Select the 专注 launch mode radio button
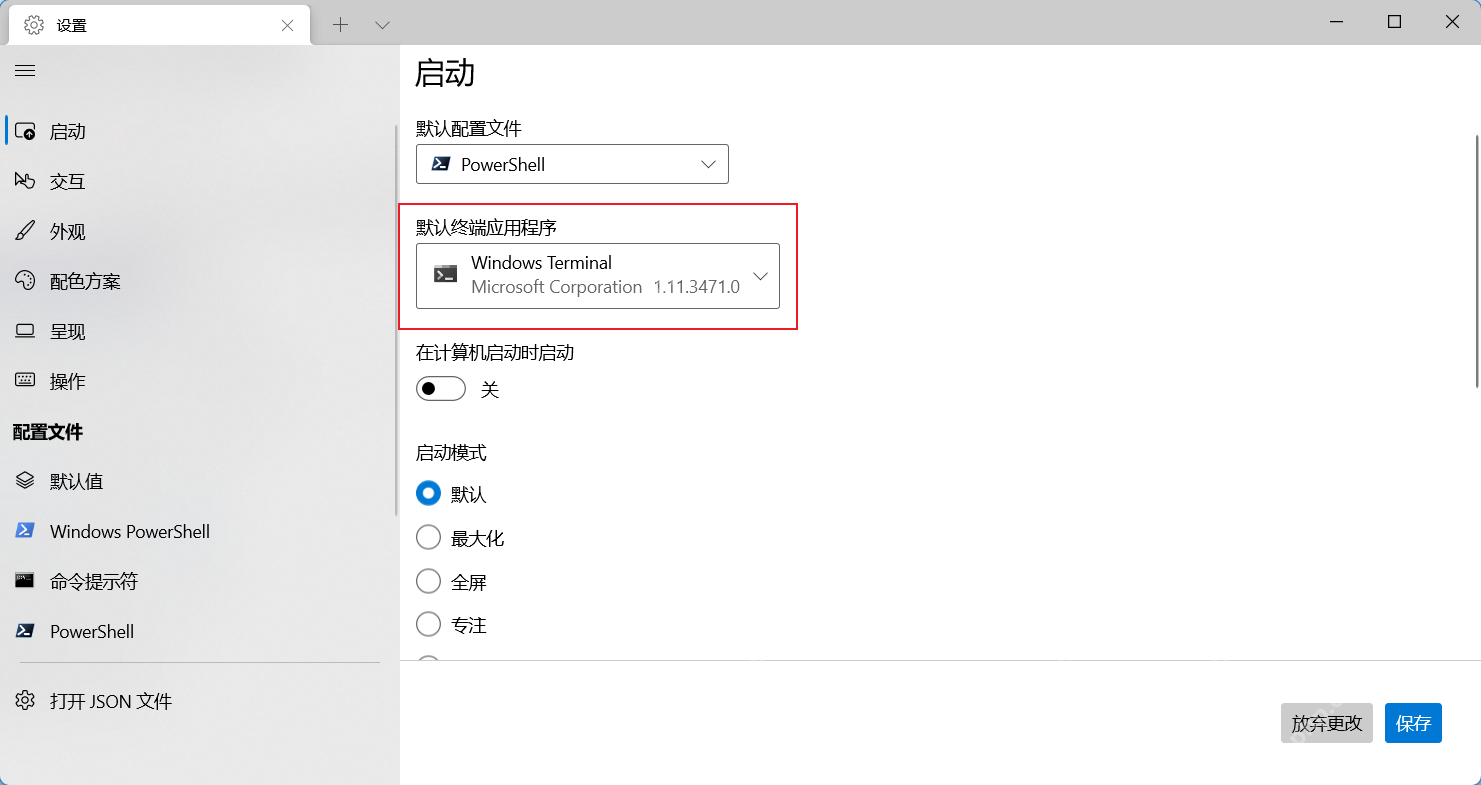This screenshot has height=785, width=1481. pyautogui.click(x=428, y=624)
